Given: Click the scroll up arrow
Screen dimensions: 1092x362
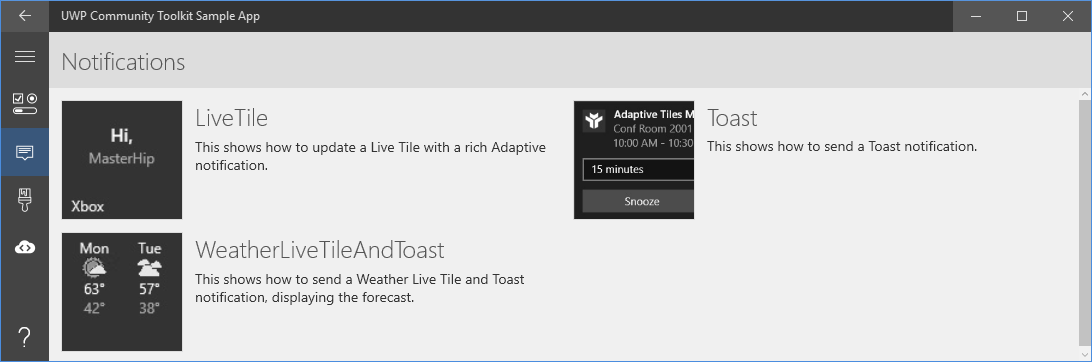Looking at the screenshot, I should click(x=1084, y=94).
